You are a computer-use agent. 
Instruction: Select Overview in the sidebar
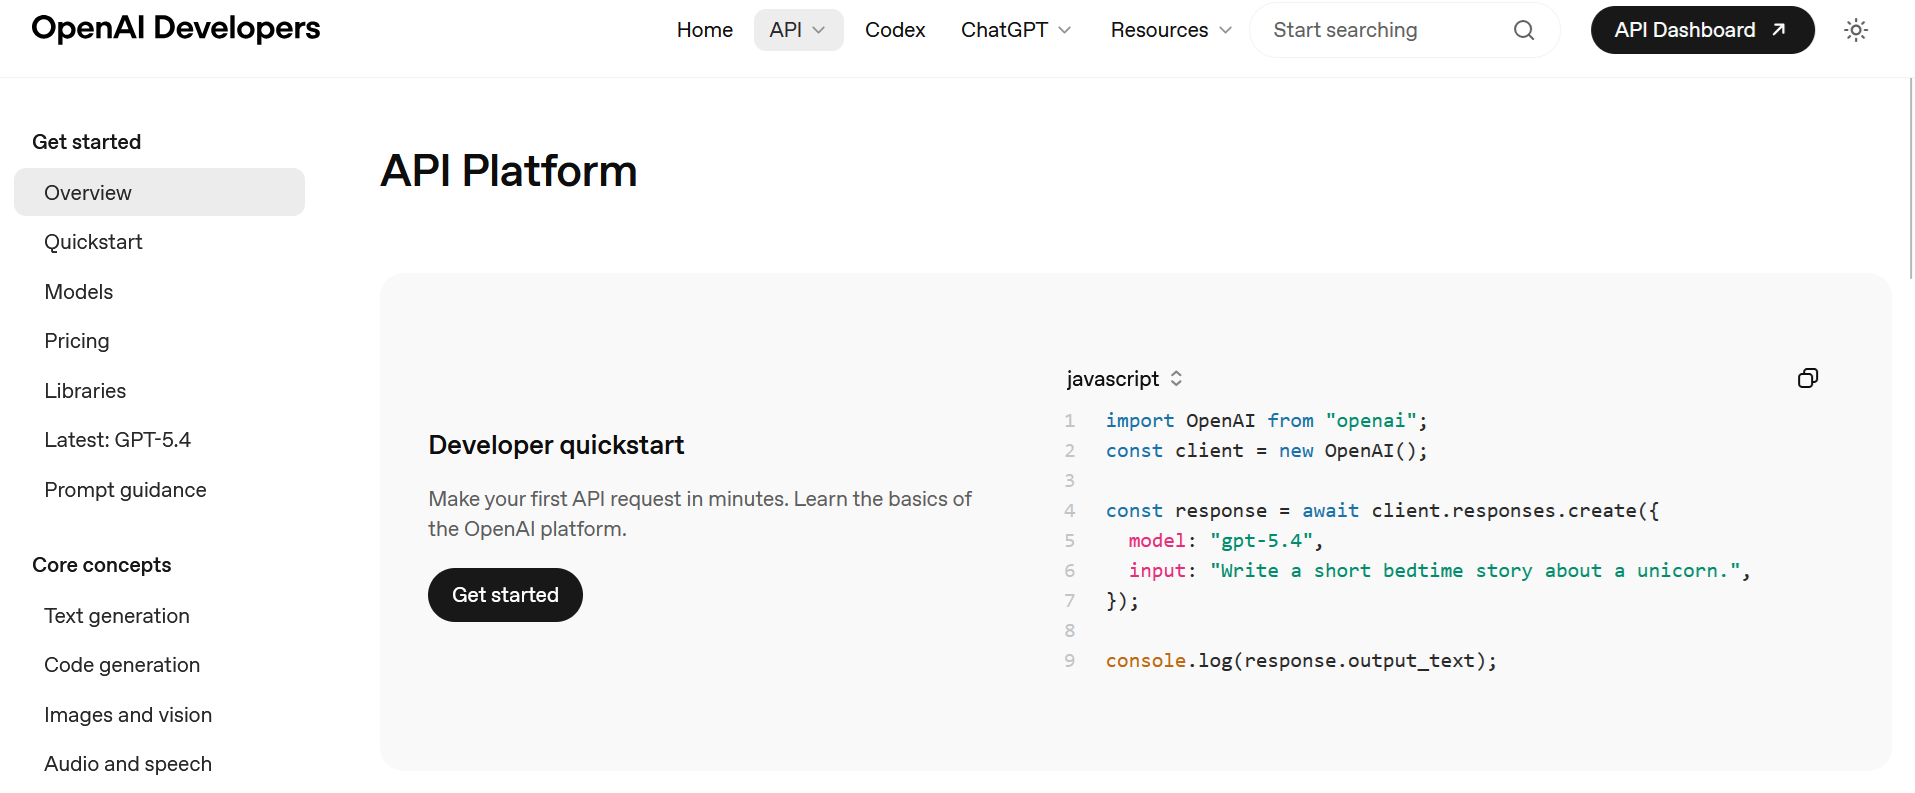[159, 192]
